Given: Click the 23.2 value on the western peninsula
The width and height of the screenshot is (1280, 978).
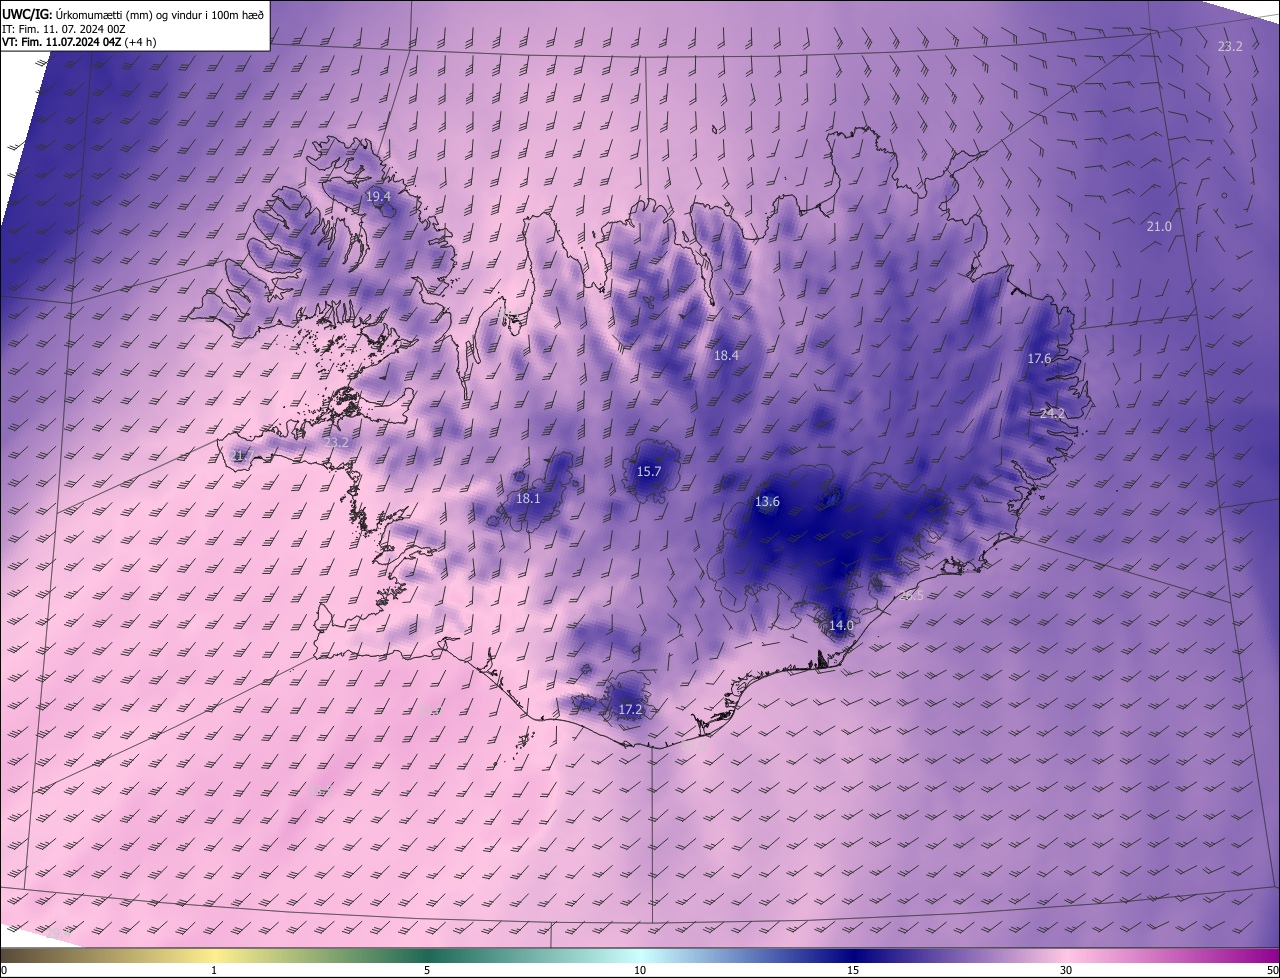Looking at the screenshot, I should tap(336, 442).
